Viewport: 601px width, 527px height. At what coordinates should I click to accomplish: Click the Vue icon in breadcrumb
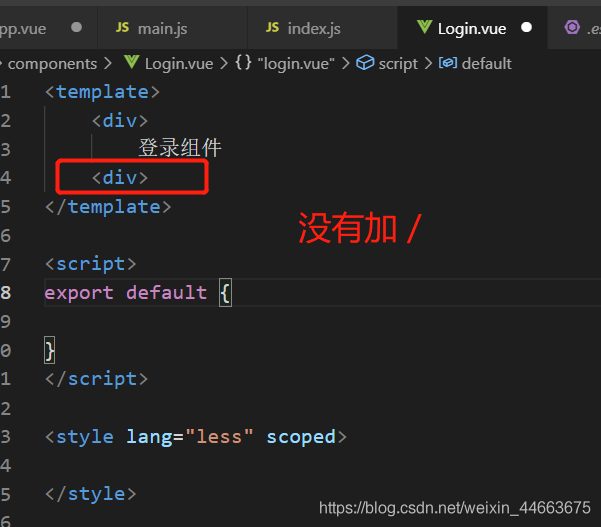click(131, 62)
